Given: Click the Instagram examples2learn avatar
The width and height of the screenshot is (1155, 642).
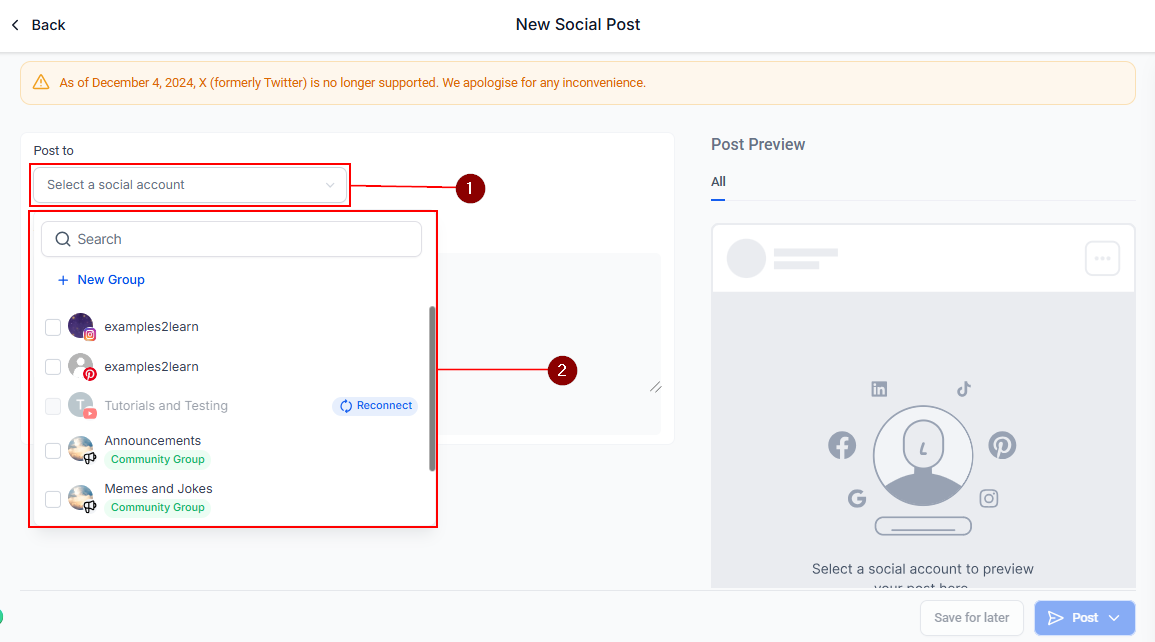Looking at the screenshot, I should (x=81, y=326).
